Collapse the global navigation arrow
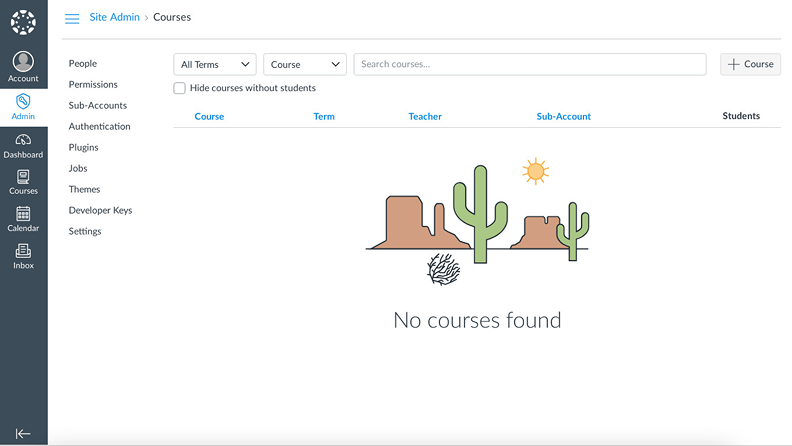792x446 pixels. (x=23, y=433)
